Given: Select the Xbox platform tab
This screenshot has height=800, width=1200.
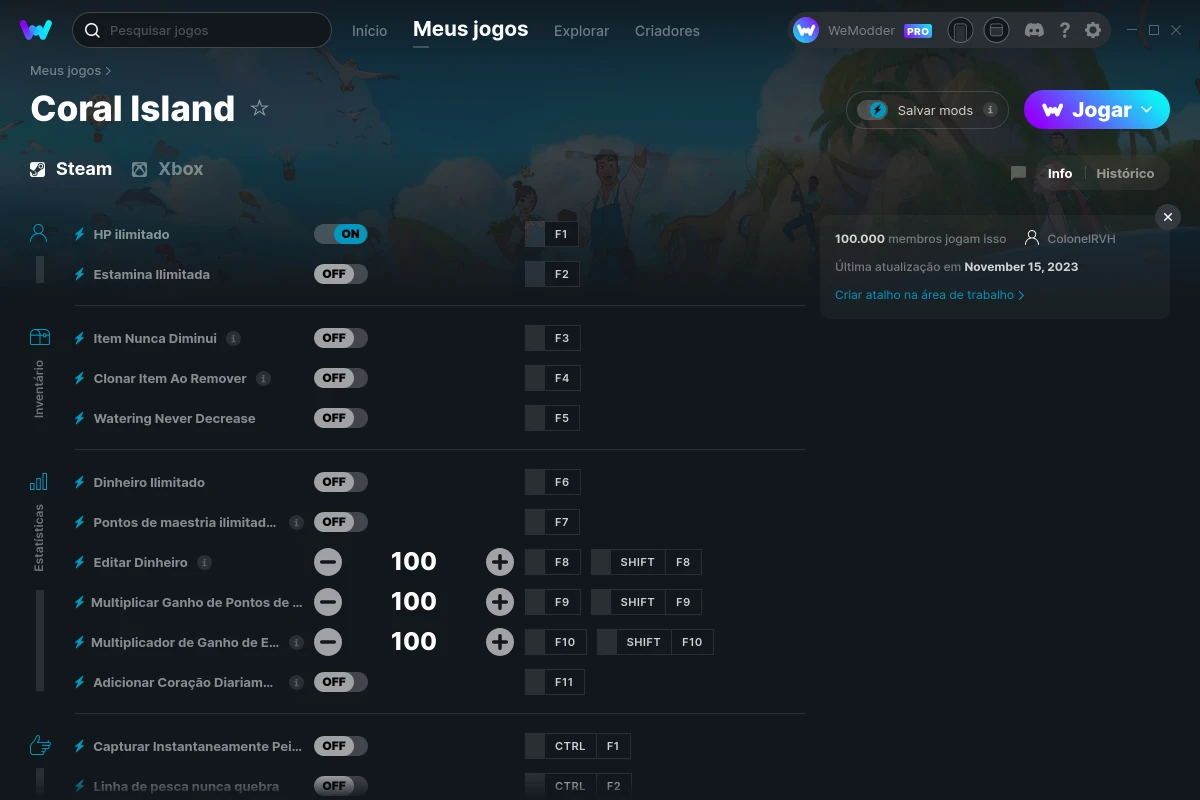Looking at the screenshot, I should [x=167, y=169].
